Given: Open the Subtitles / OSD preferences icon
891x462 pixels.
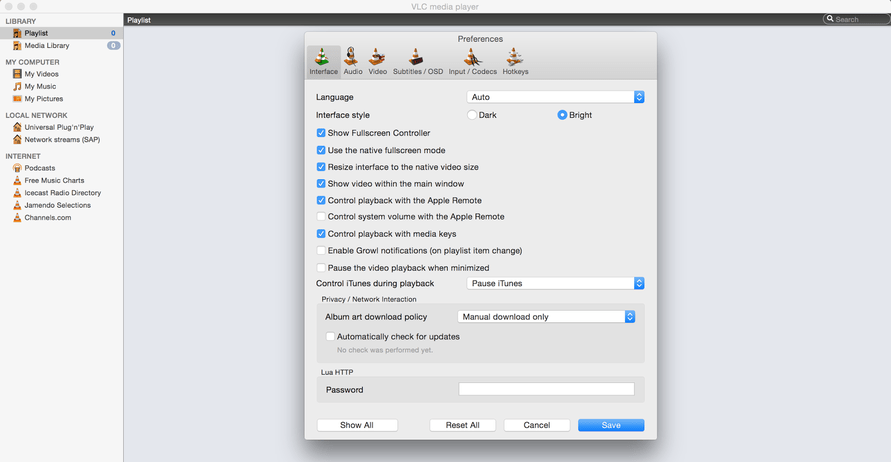Looking at the screenshot, I should 417,57.
